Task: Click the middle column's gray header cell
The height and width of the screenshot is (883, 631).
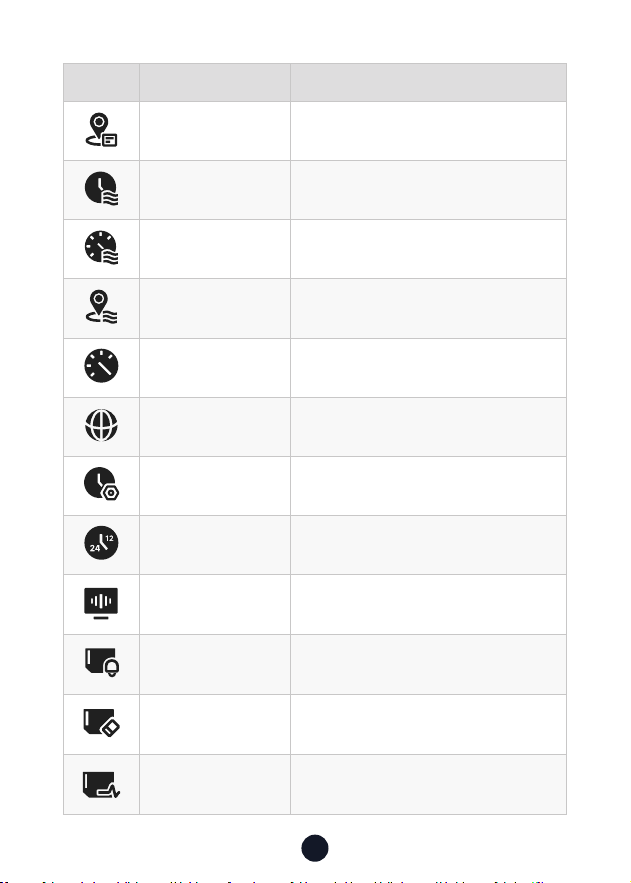Action: [215, 83]
